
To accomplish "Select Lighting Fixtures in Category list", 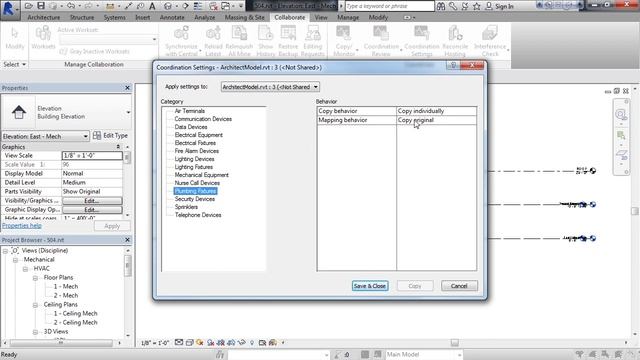I will point(193,167).
